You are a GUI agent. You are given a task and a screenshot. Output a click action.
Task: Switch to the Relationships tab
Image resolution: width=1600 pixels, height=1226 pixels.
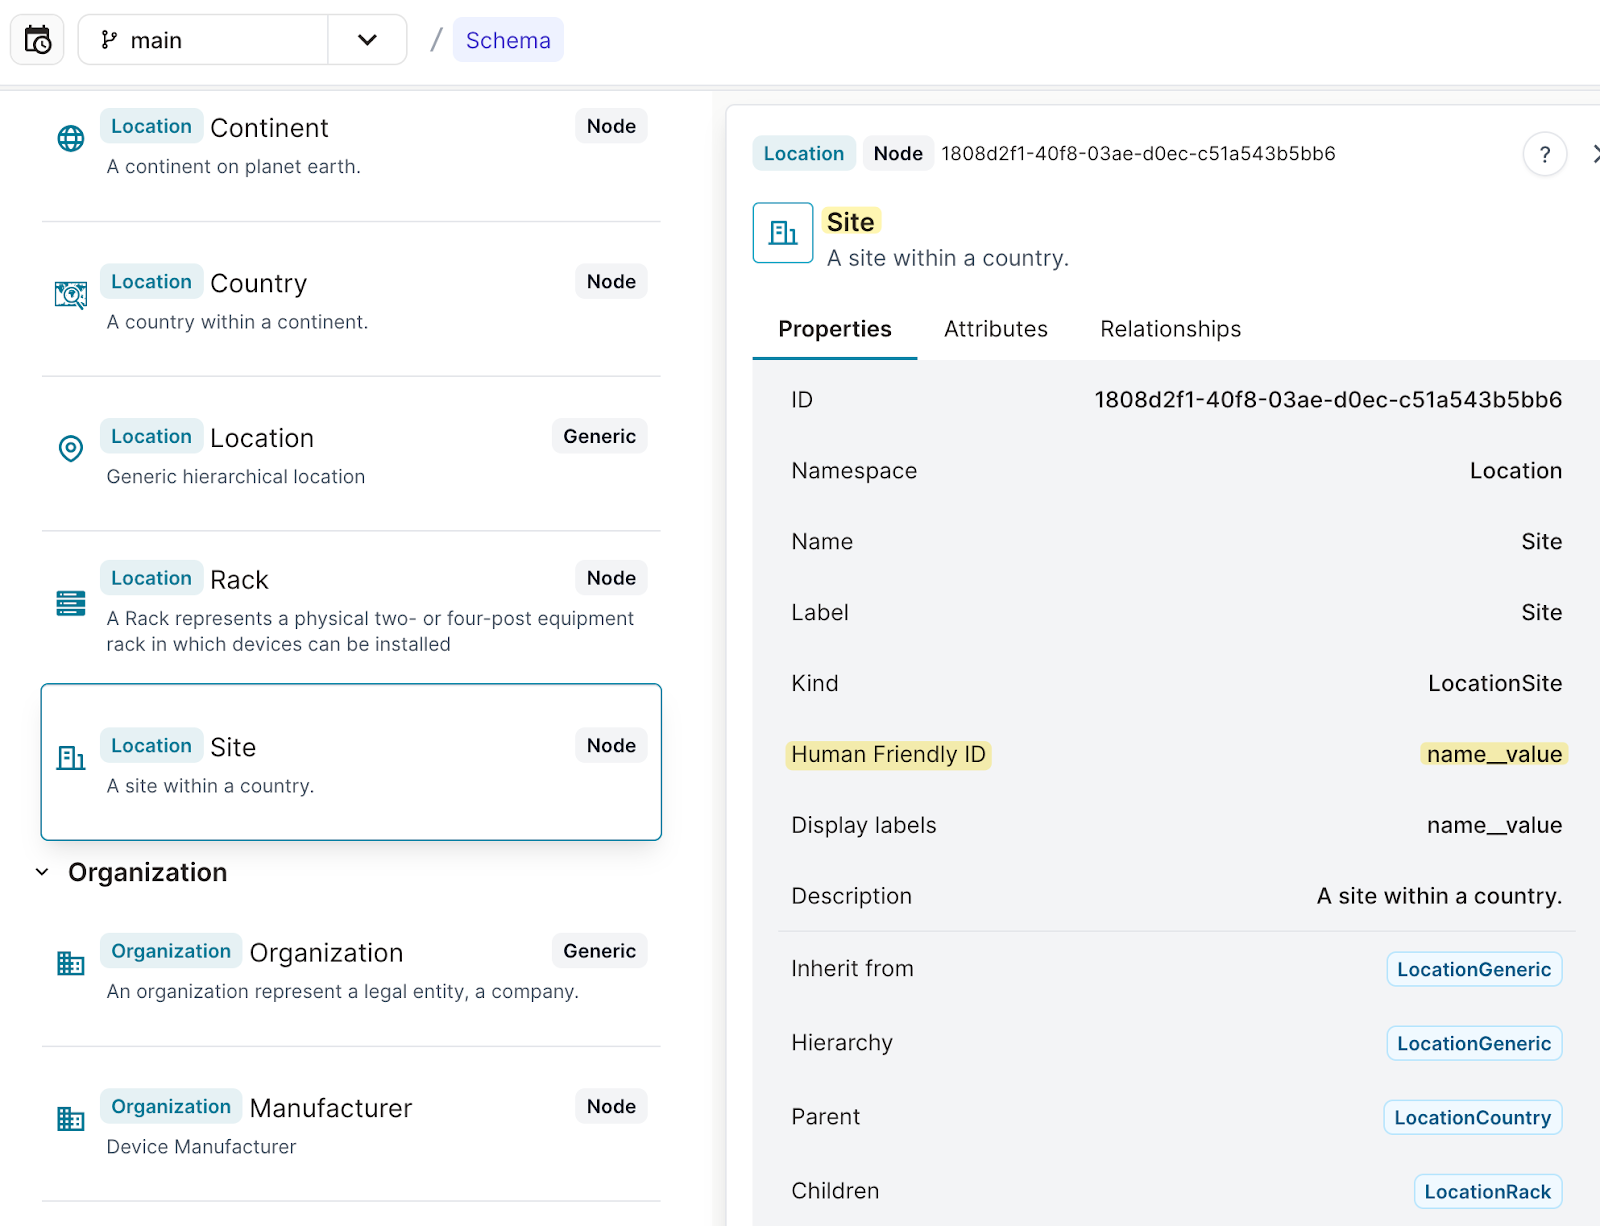[x=1171, y=329]
